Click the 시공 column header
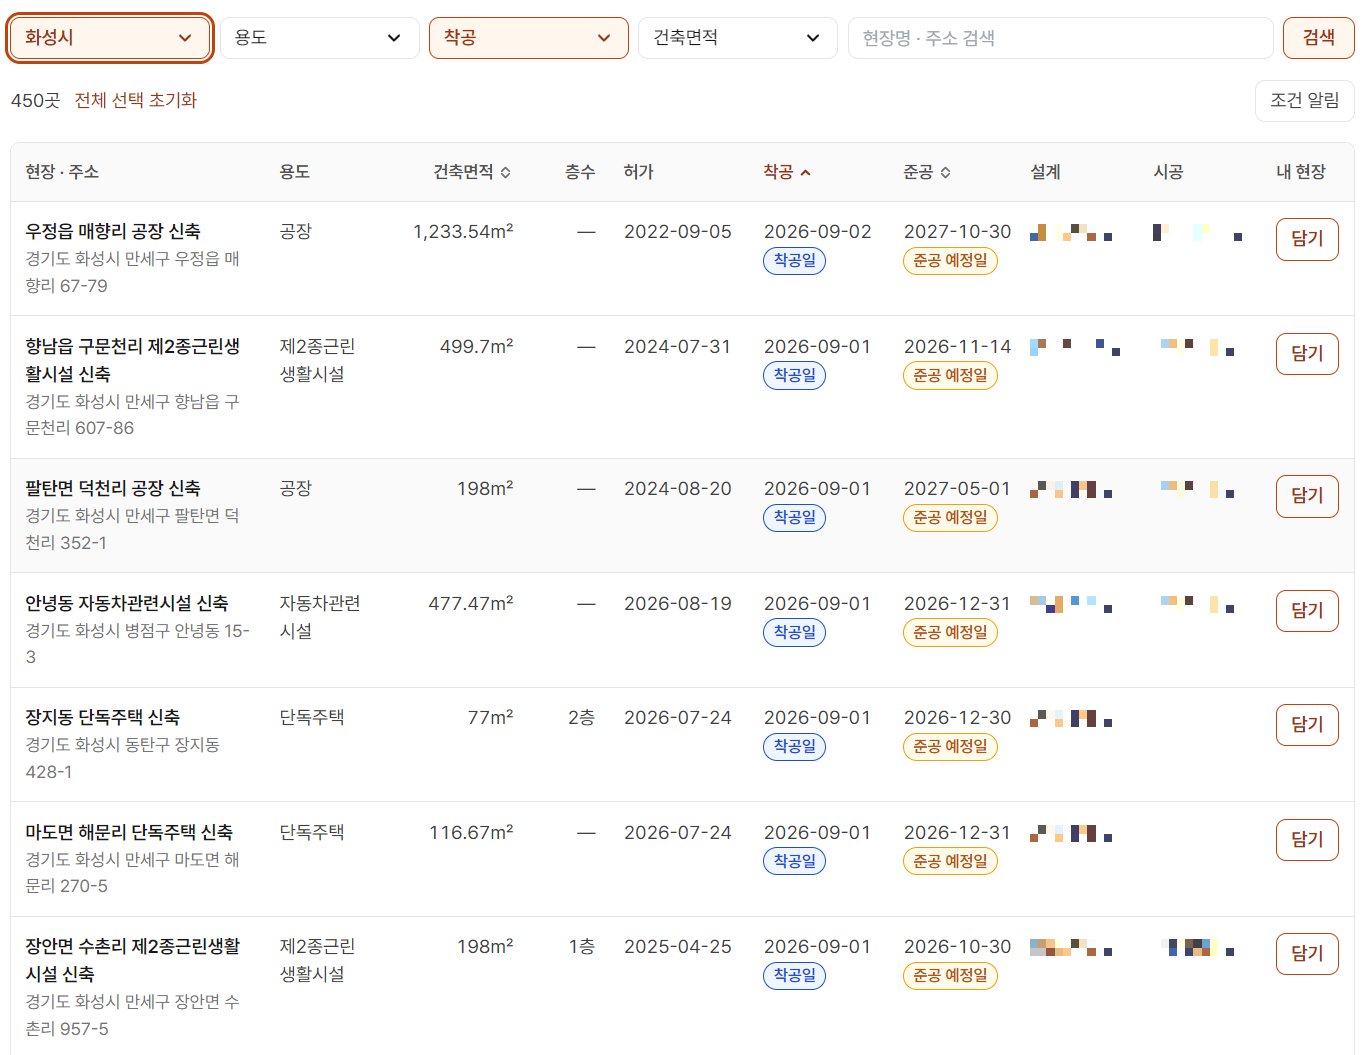Screen dimensions: 1366x1055 tap(1168, 172)
